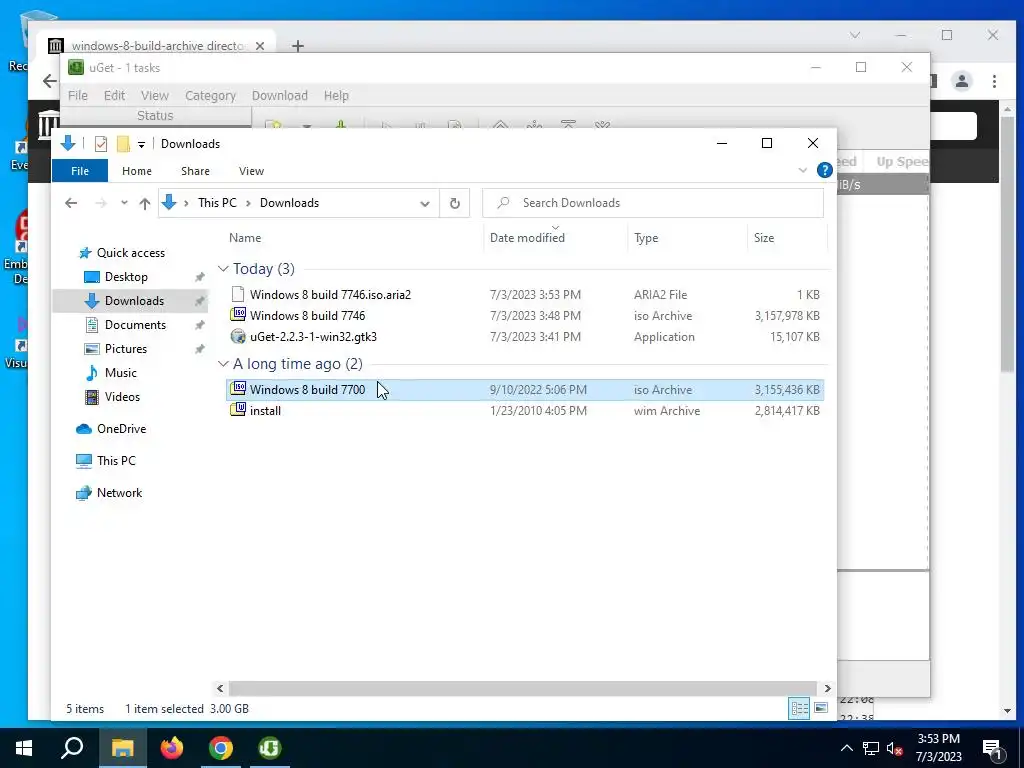Image resolution: width=1024 pixels, height=768 pixels.
Task: Collapse the A long time ago group
Action: coord(223,364)
